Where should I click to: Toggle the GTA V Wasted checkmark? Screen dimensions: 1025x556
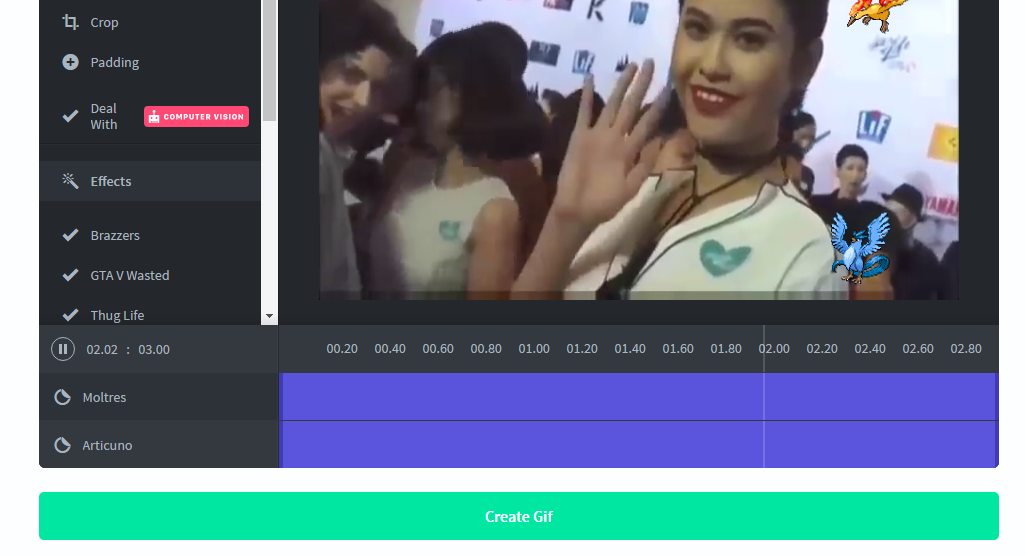(70, 275)
